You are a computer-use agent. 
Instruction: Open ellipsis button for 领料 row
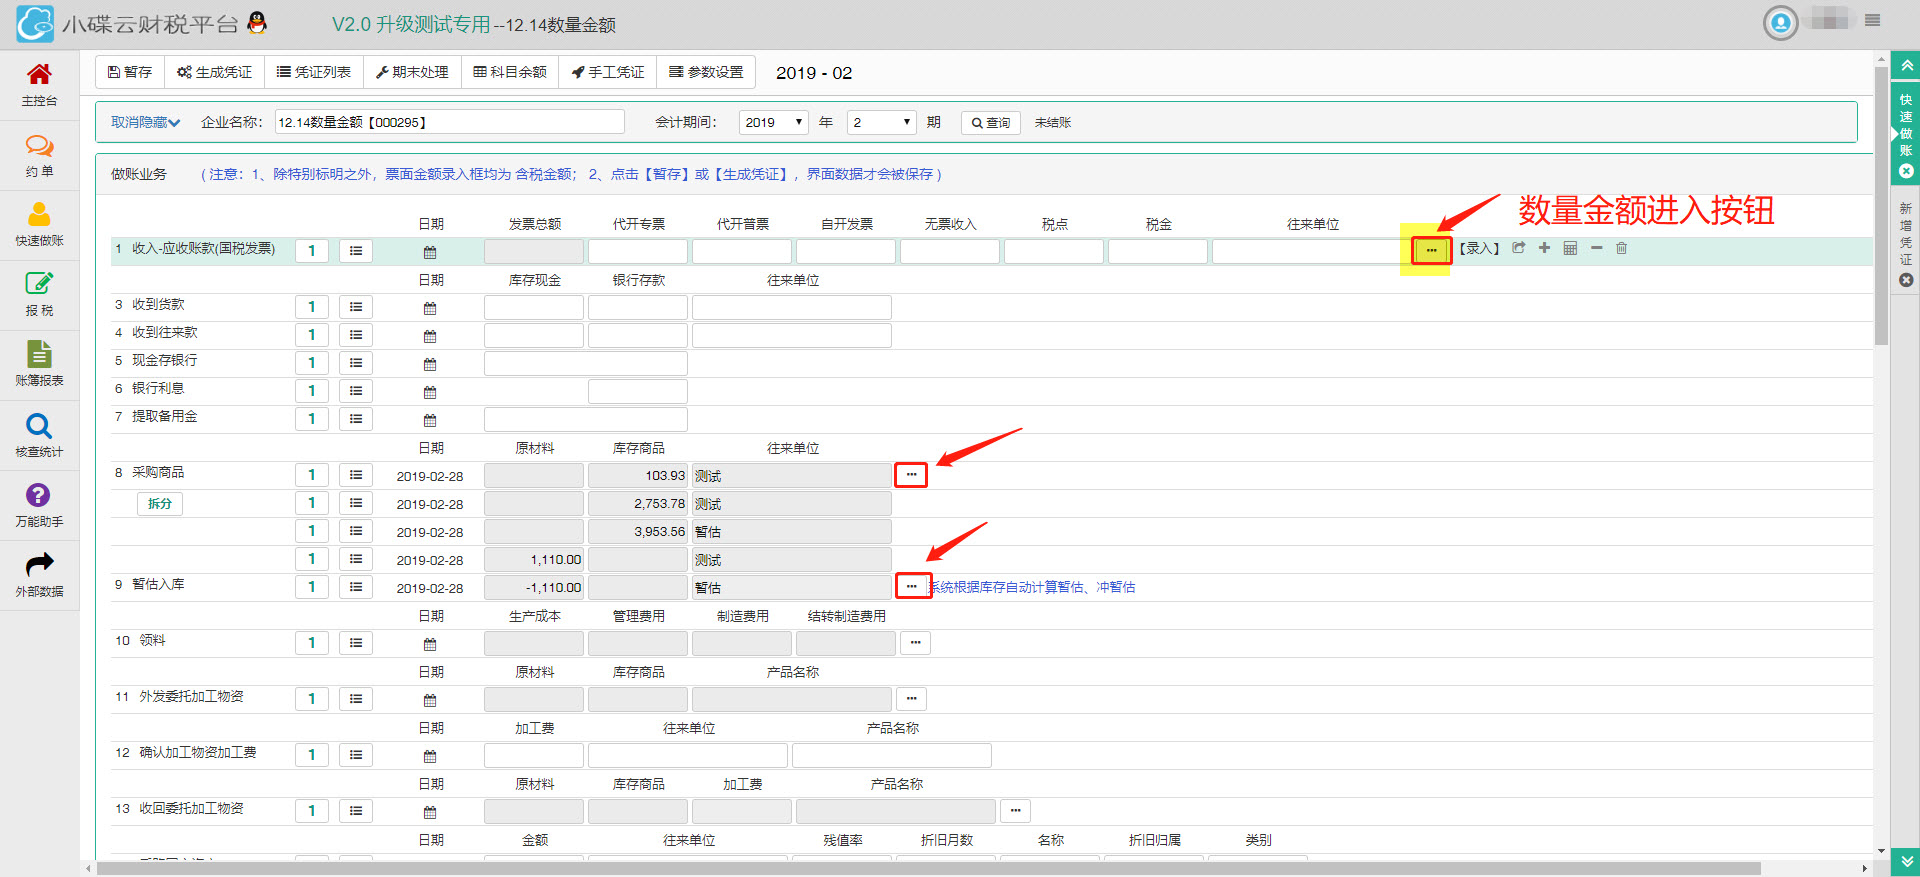coord(915,643)
